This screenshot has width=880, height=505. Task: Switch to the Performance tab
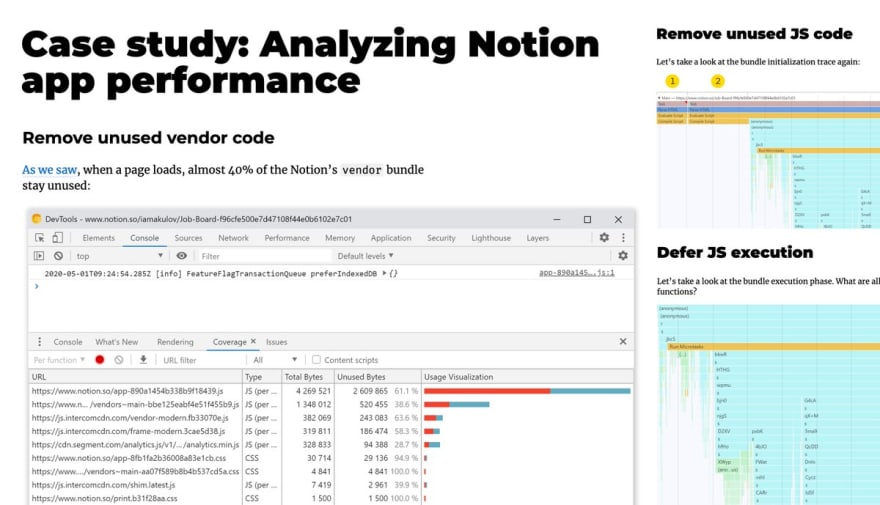point(287,238)
